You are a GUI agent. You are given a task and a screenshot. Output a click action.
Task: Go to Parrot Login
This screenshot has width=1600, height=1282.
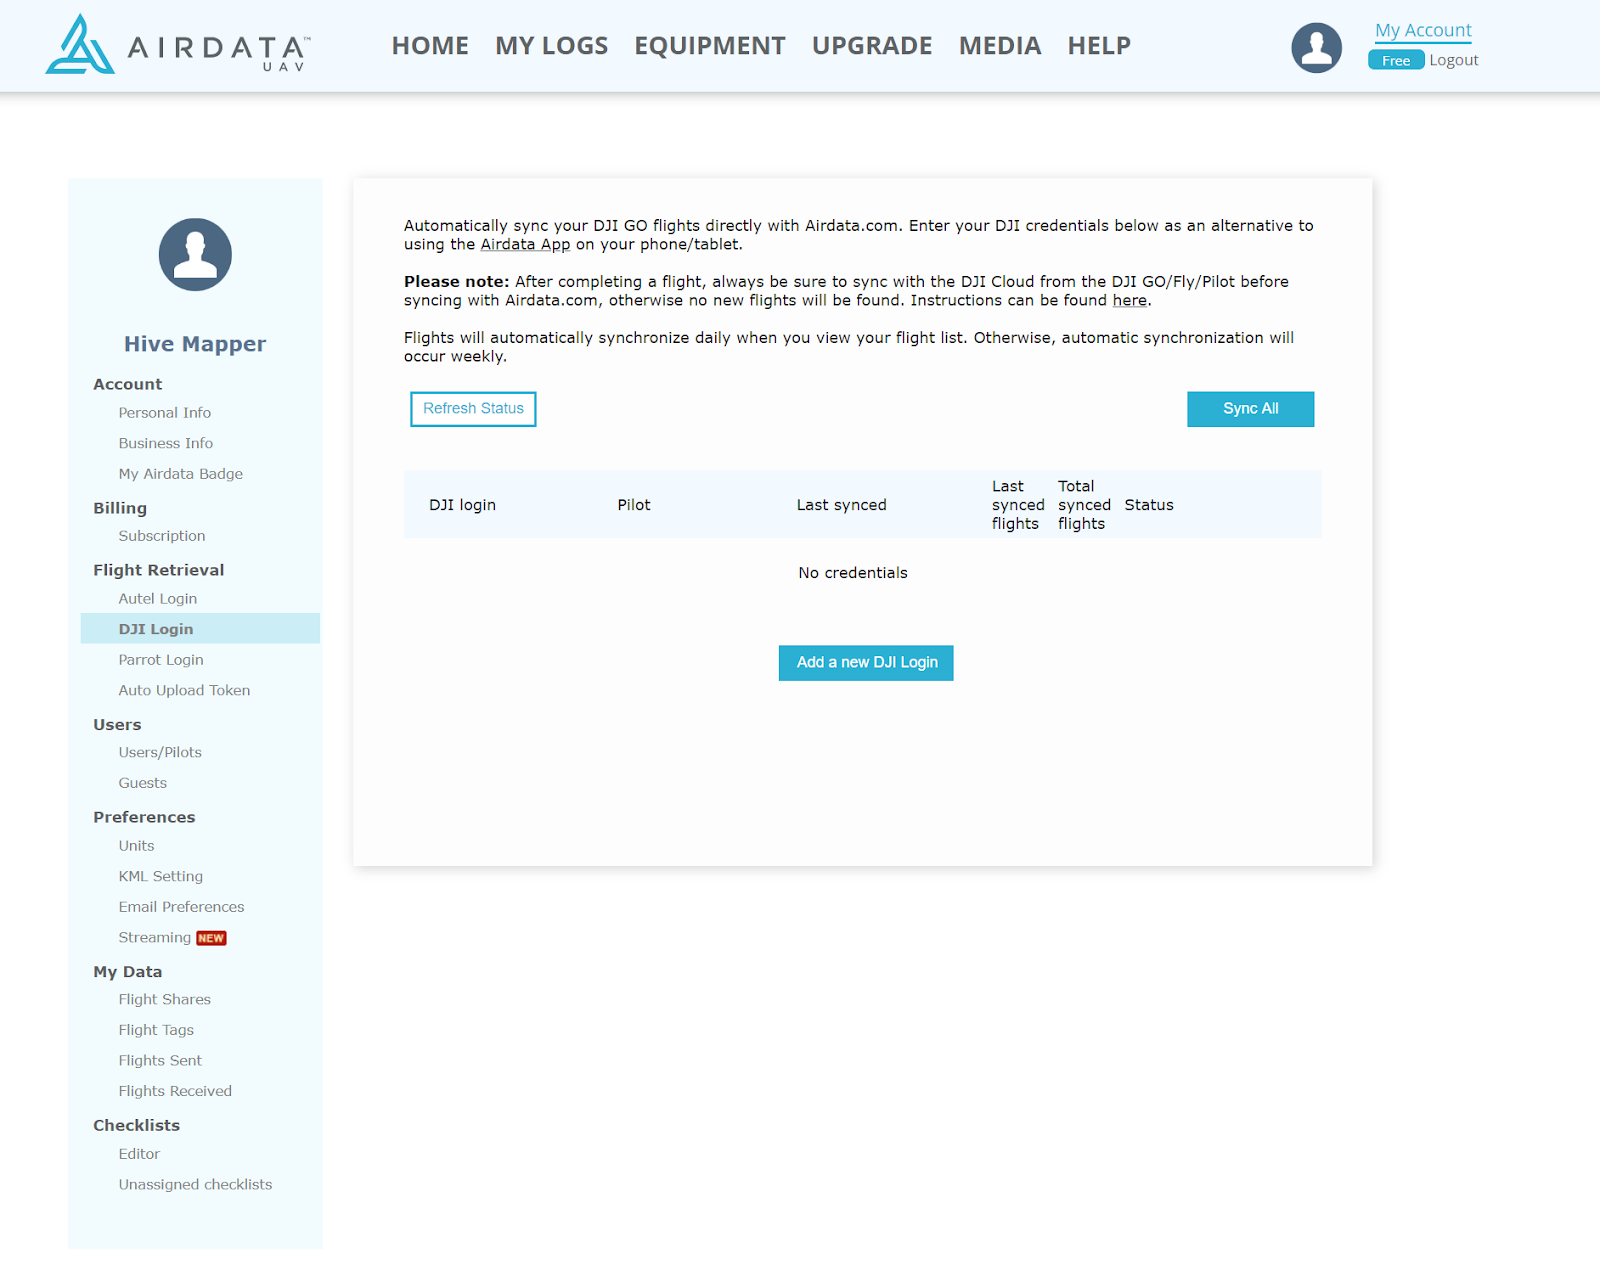point(161,660)
